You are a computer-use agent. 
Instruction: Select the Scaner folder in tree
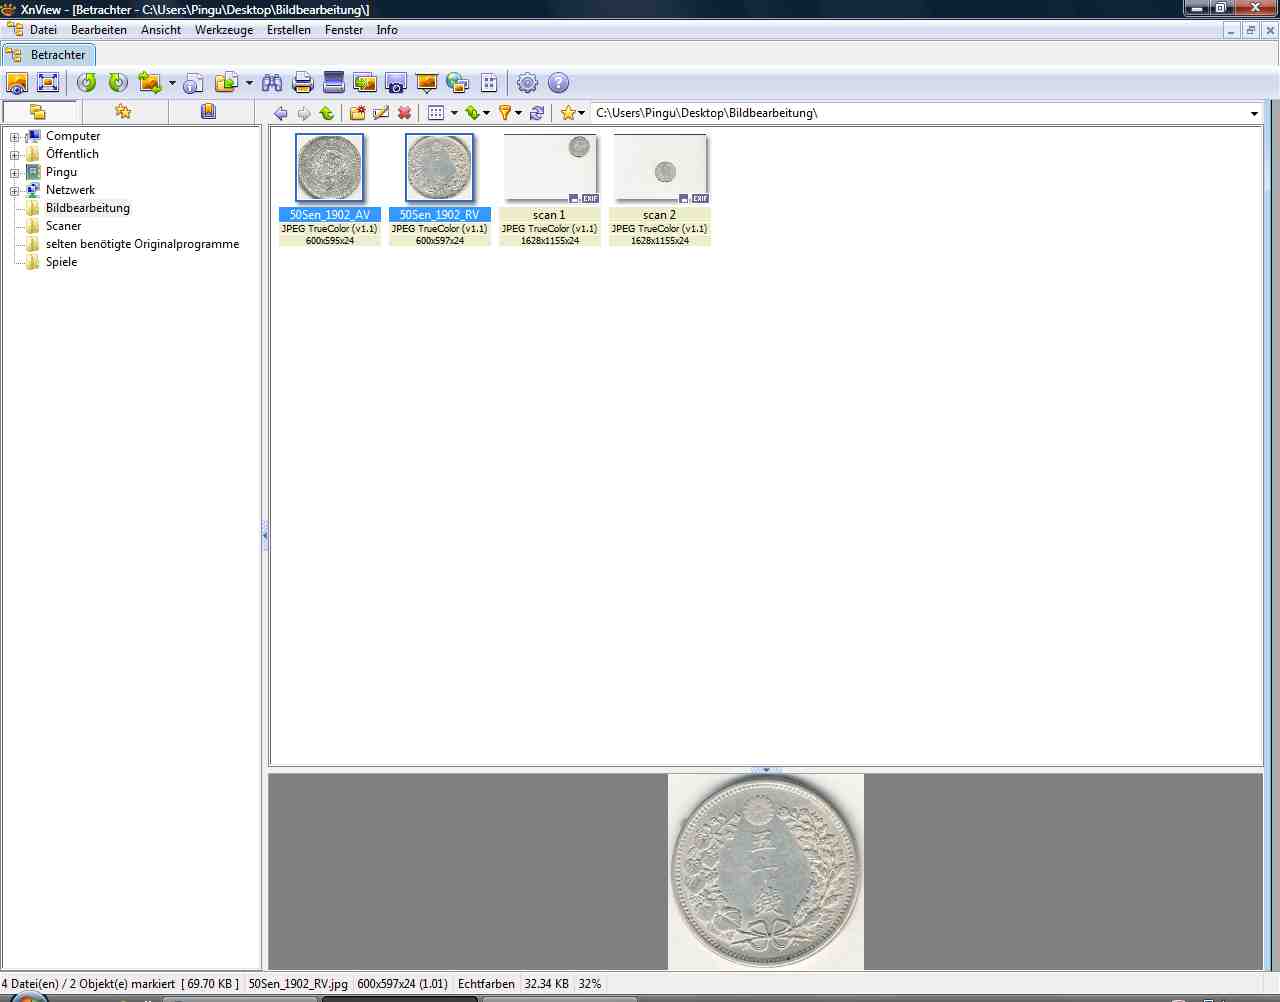(x=63, y=226)
